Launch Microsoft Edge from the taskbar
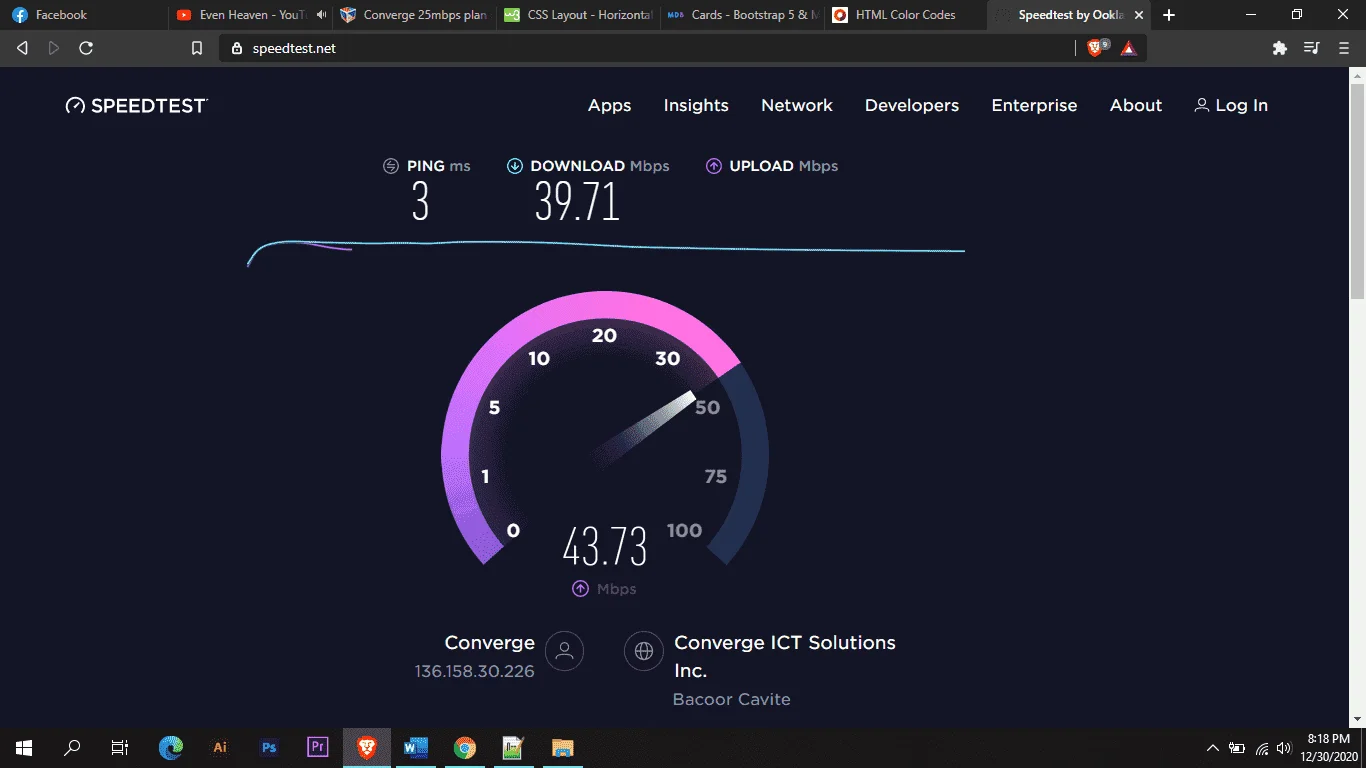The width and height of the screenshot is (1366, 768). (171, 747)
